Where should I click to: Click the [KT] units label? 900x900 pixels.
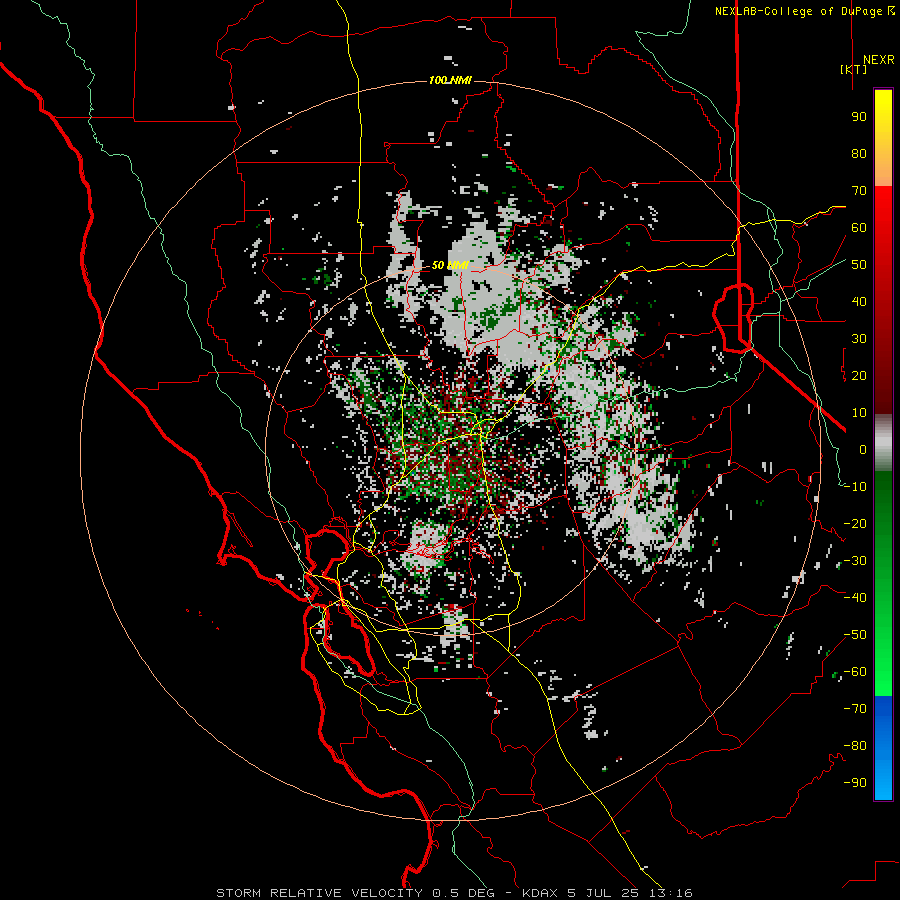coord(854,69)
